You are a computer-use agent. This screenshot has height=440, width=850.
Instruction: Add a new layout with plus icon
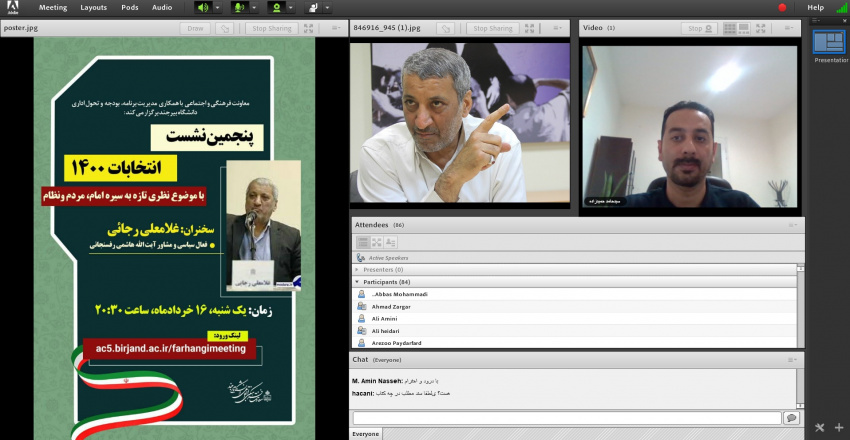click(839, 428)
